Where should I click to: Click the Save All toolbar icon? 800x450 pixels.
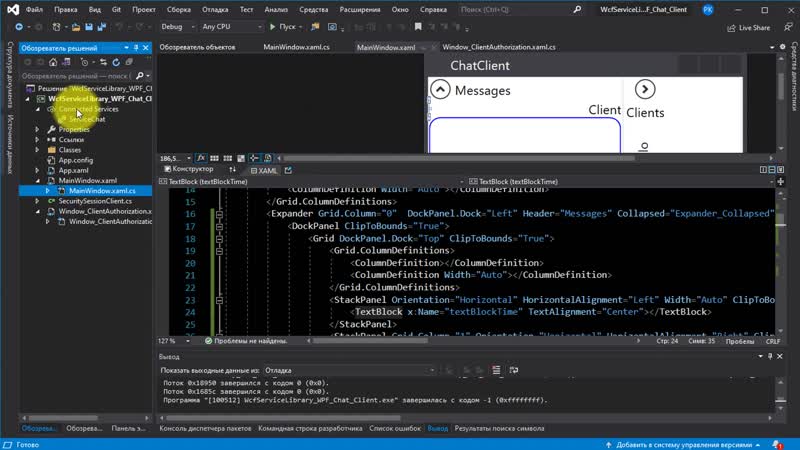pos(102,27)
